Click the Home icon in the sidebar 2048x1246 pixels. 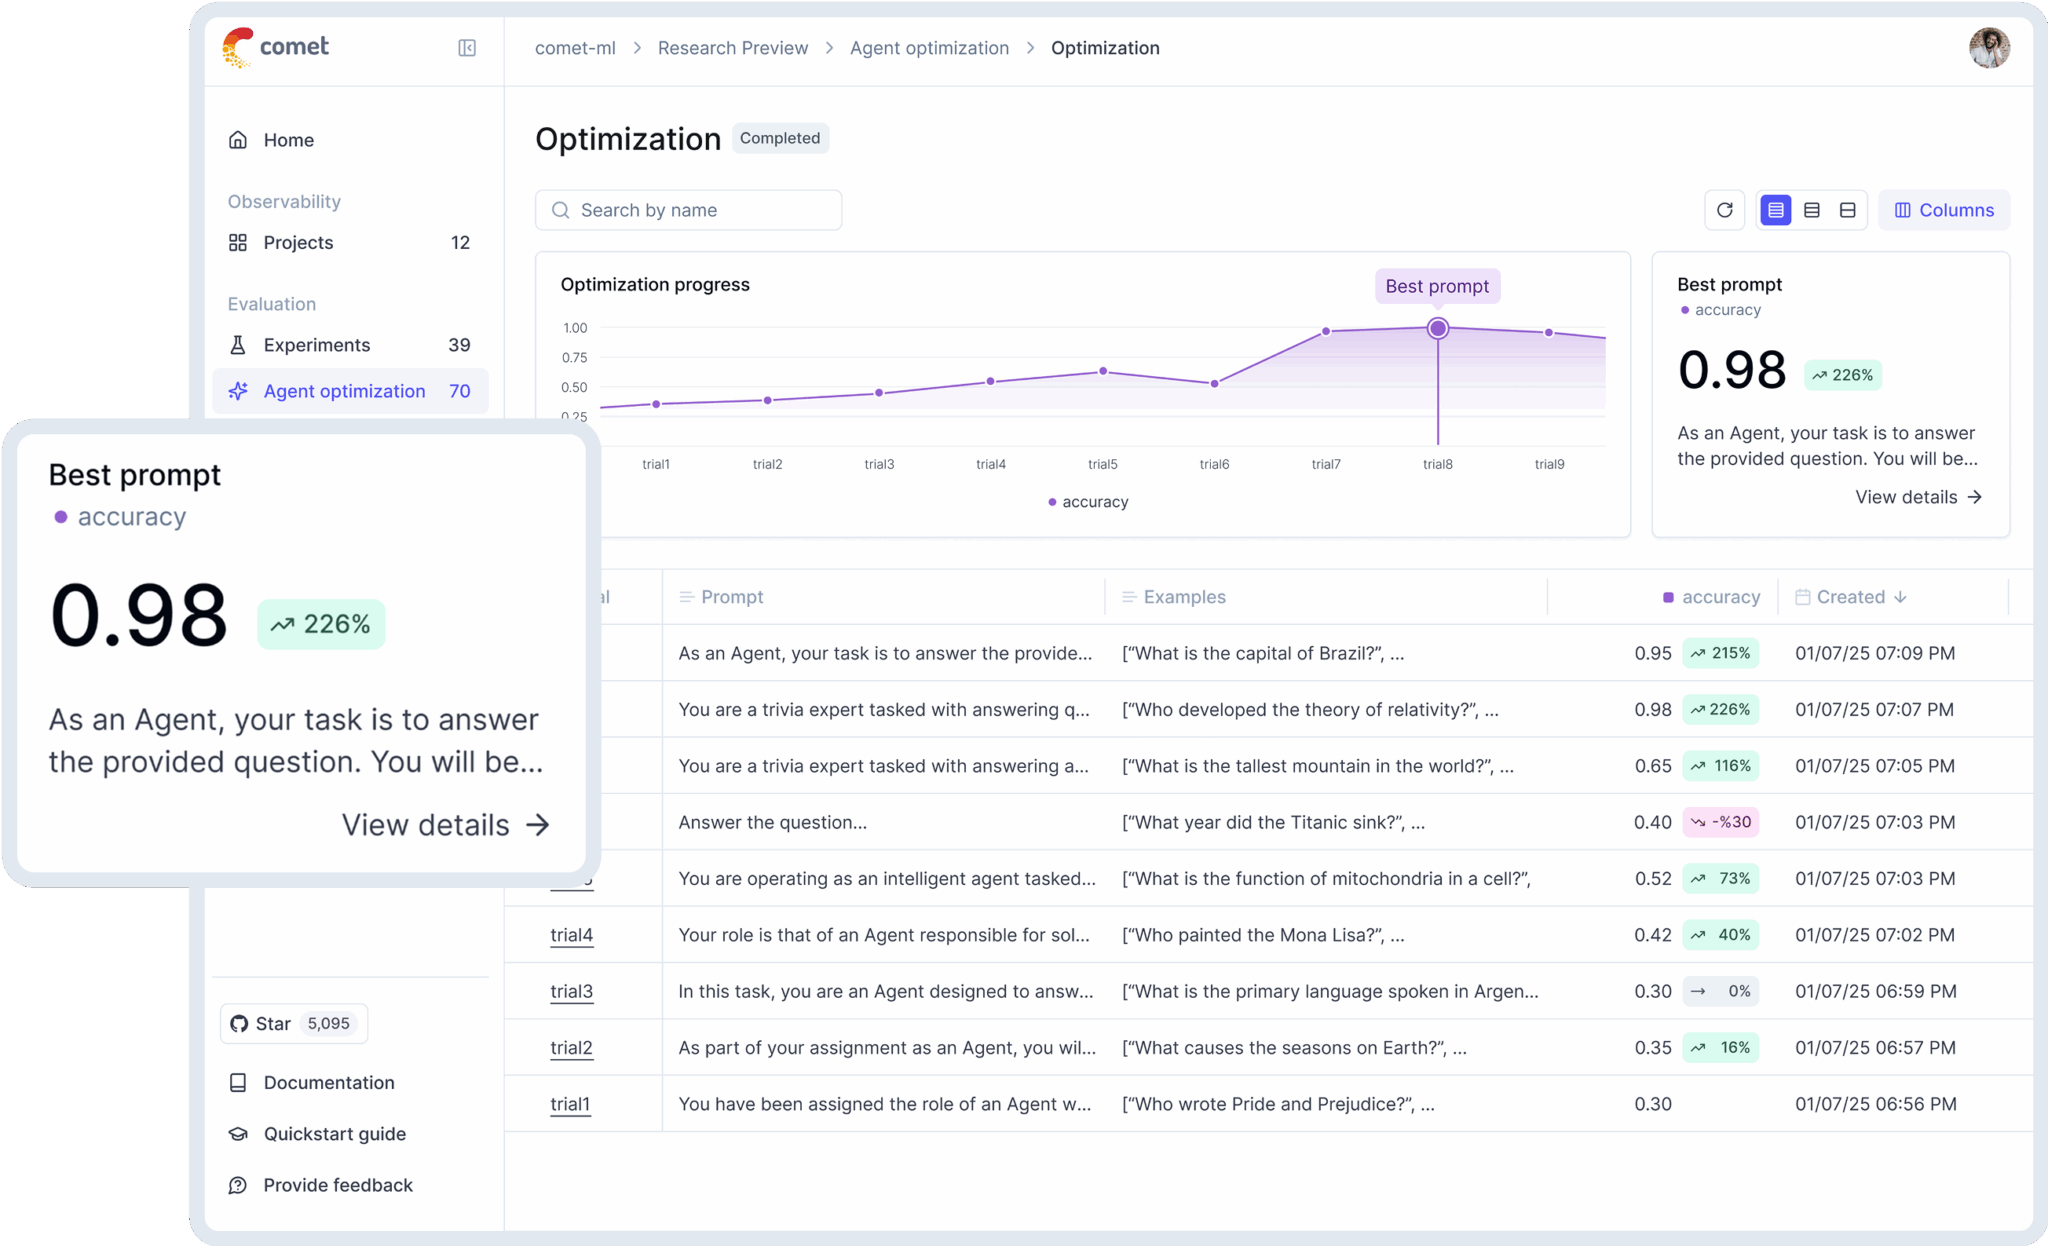click(238, 139)
